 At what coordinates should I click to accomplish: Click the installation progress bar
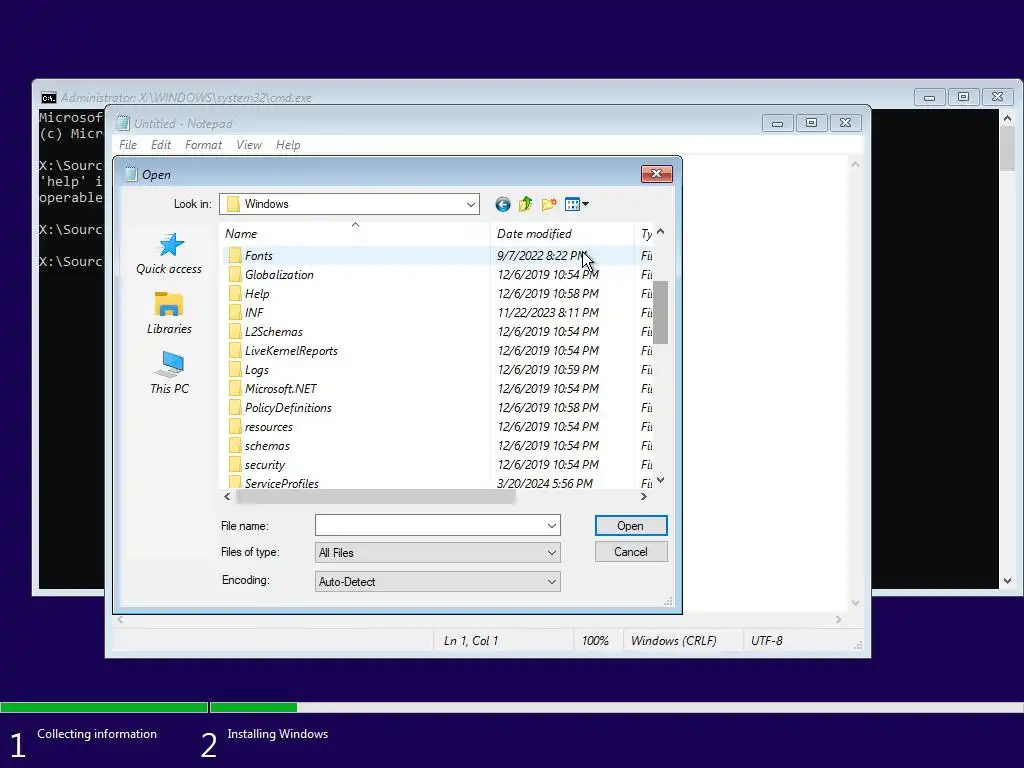[512, 707]
